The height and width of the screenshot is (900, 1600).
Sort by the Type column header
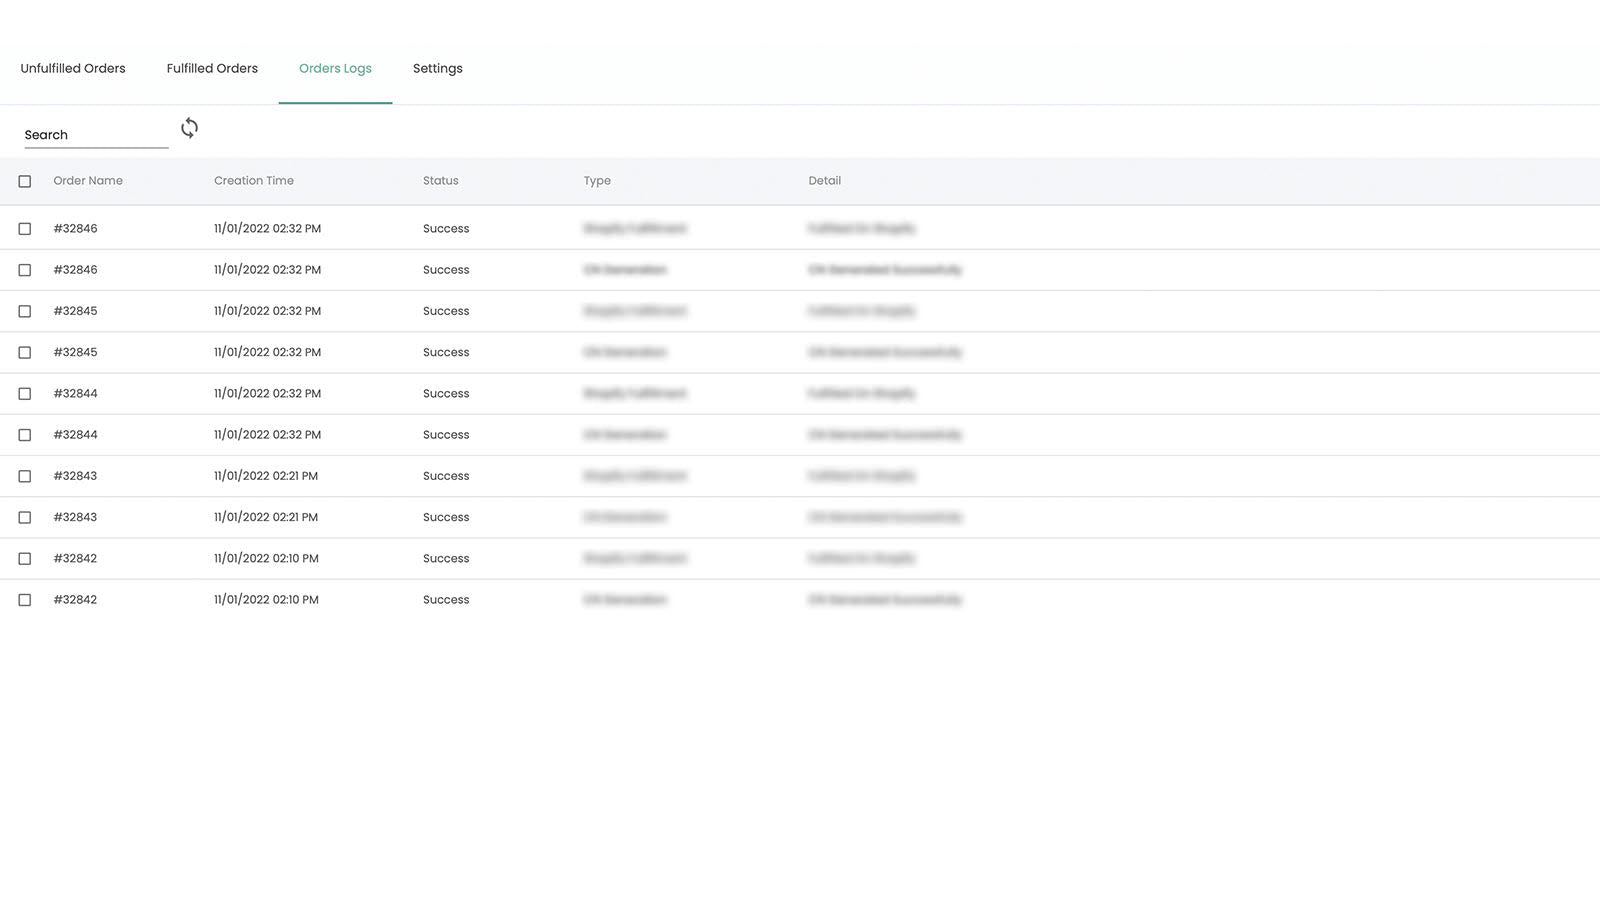(597, 181)
